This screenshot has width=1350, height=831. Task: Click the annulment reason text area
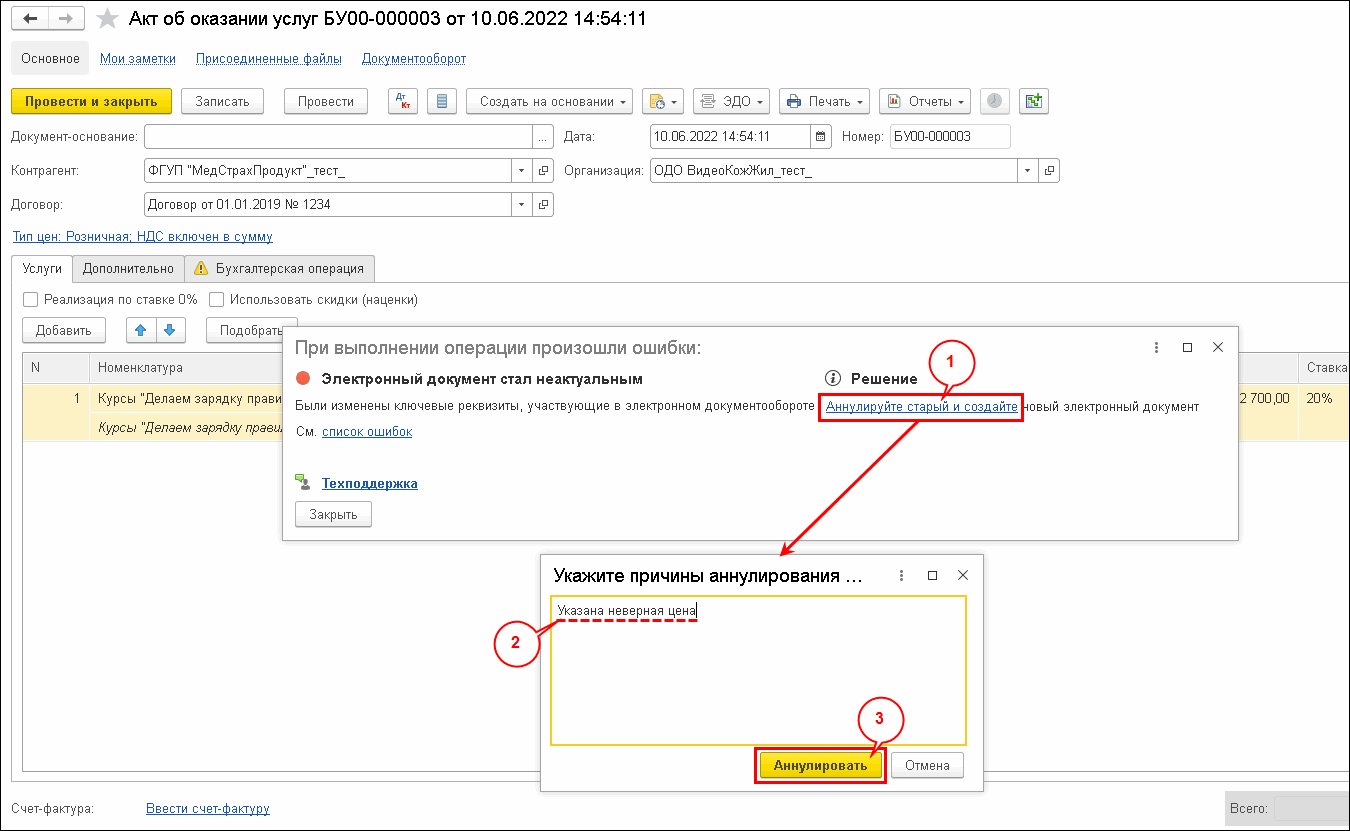(759, 670)
